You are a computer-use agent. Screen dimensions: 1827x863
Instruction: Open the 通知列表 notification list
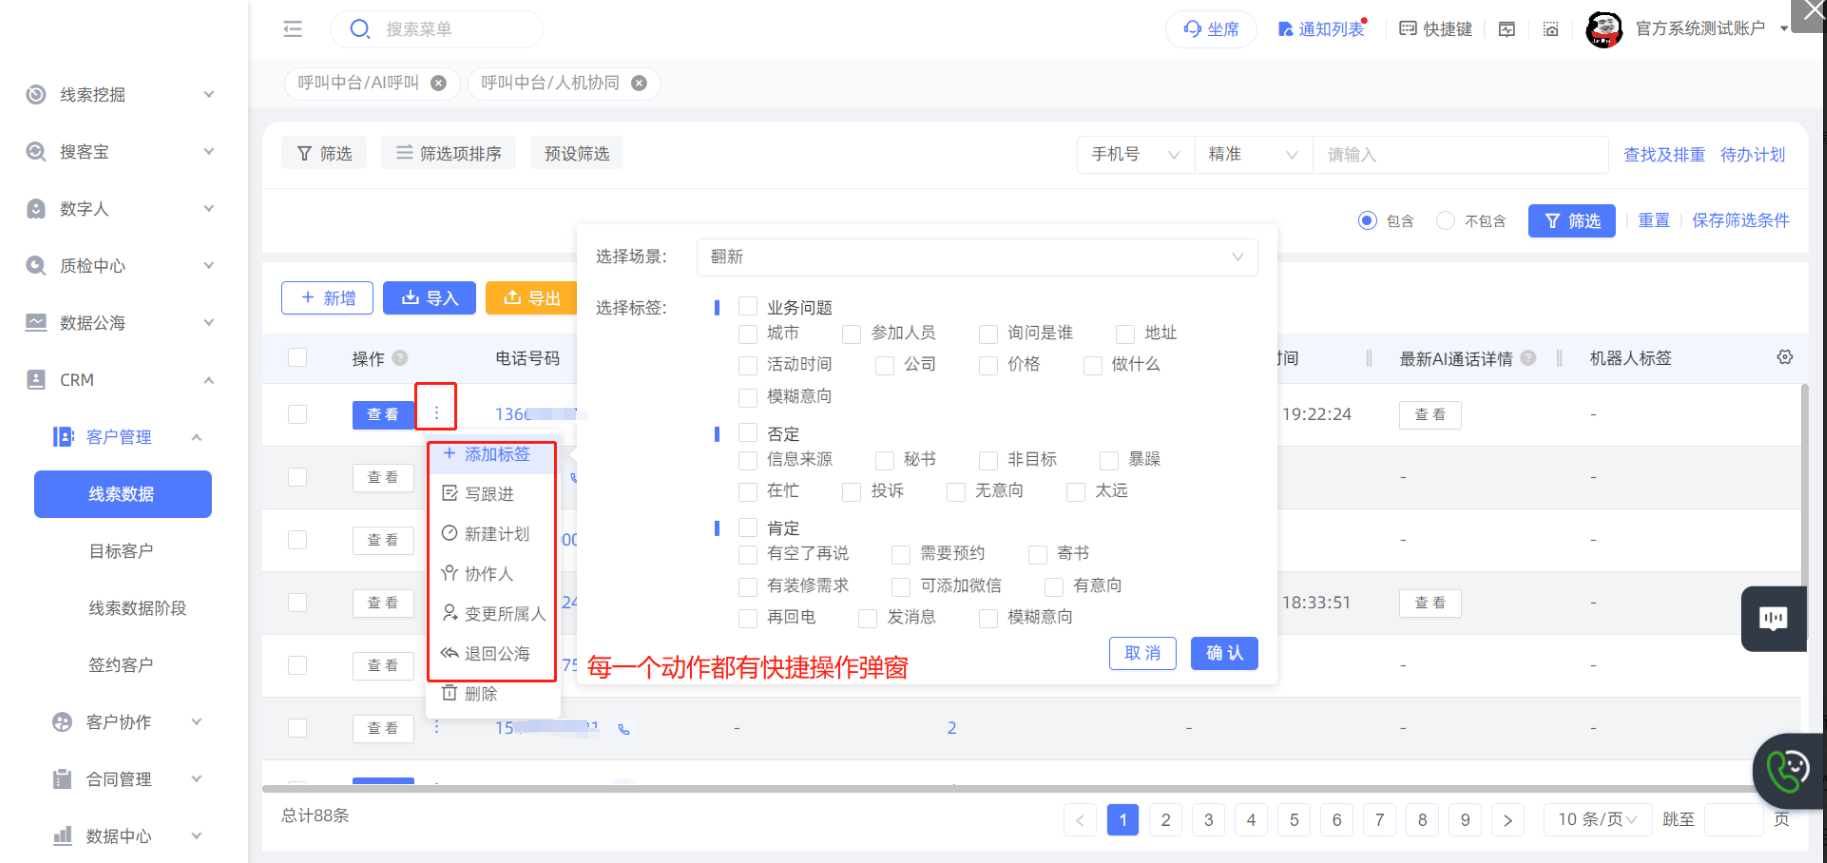click(x=1321, y=29)
